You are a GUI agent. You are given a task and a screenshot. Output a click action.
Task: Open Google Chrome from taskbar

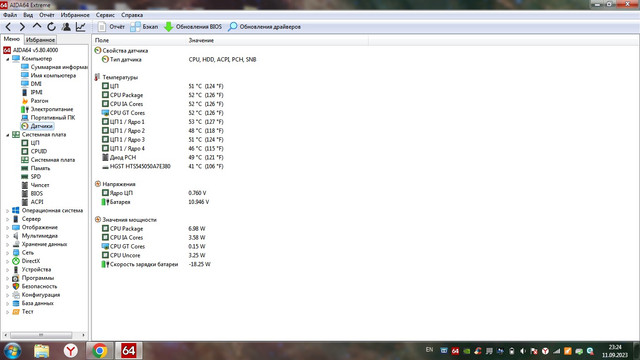point(99,351)
